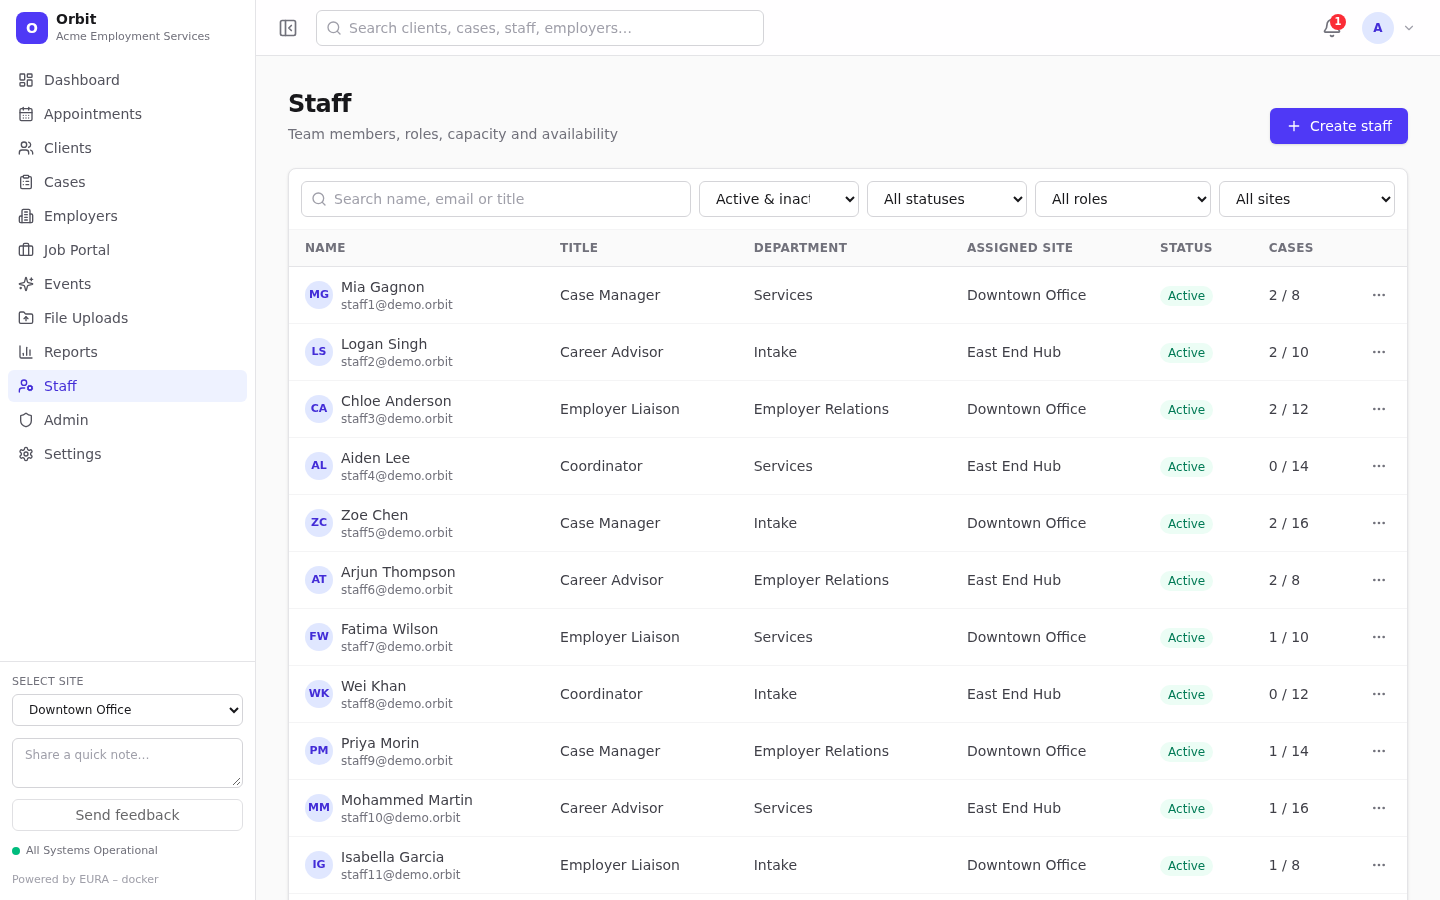Image resolution: width=1440 pixels, height=900 pixels.
Task: Open row actions for Mohammed Martin
Action: (1379, 808)
